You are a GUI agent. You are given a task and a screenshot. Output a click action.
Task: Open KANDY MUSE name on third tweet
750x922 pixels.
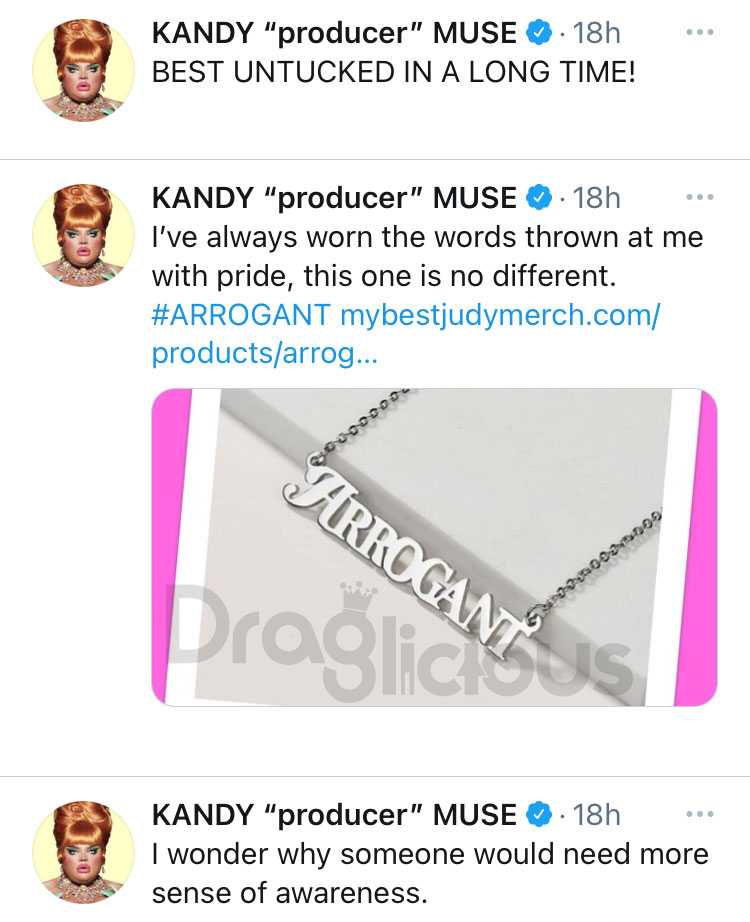334,814
